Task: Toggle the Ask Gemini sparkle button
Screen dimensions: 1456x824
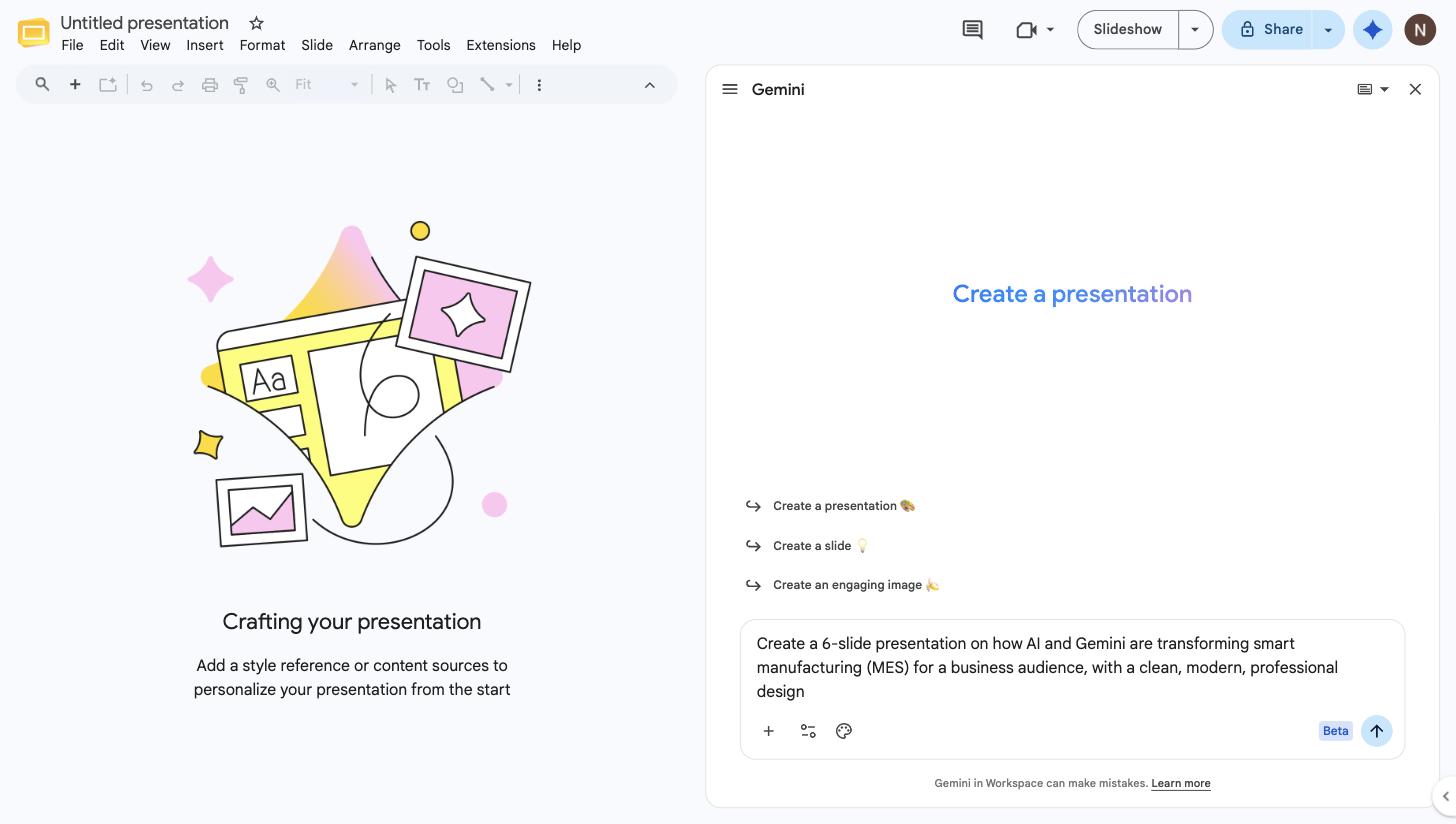Action: coord(1373,30)
